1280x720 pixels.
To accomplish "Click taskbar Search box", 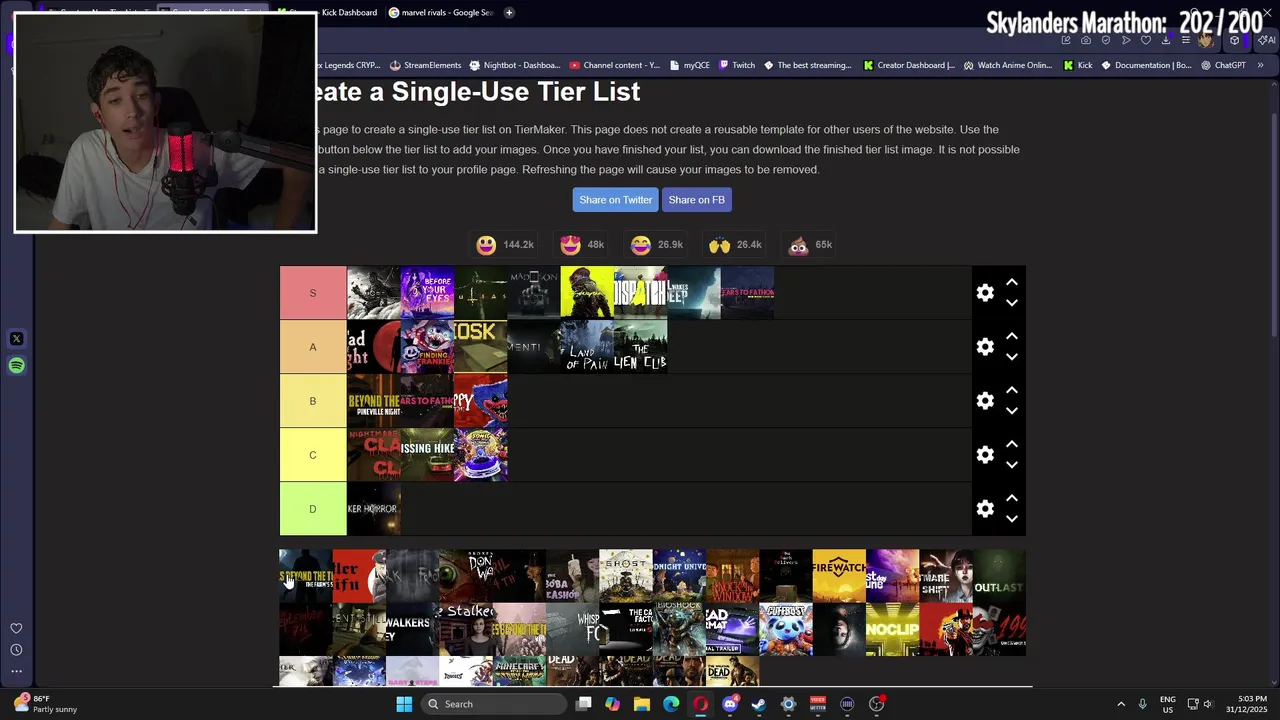I will pos(494,704).
